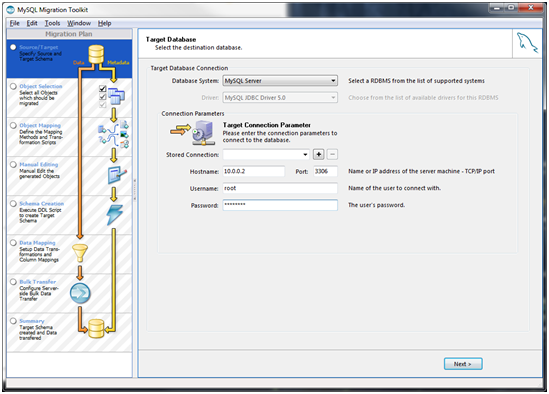Screen dimensions: 549x394
Task: Open the Tools menu
Action: click(52, 23)
